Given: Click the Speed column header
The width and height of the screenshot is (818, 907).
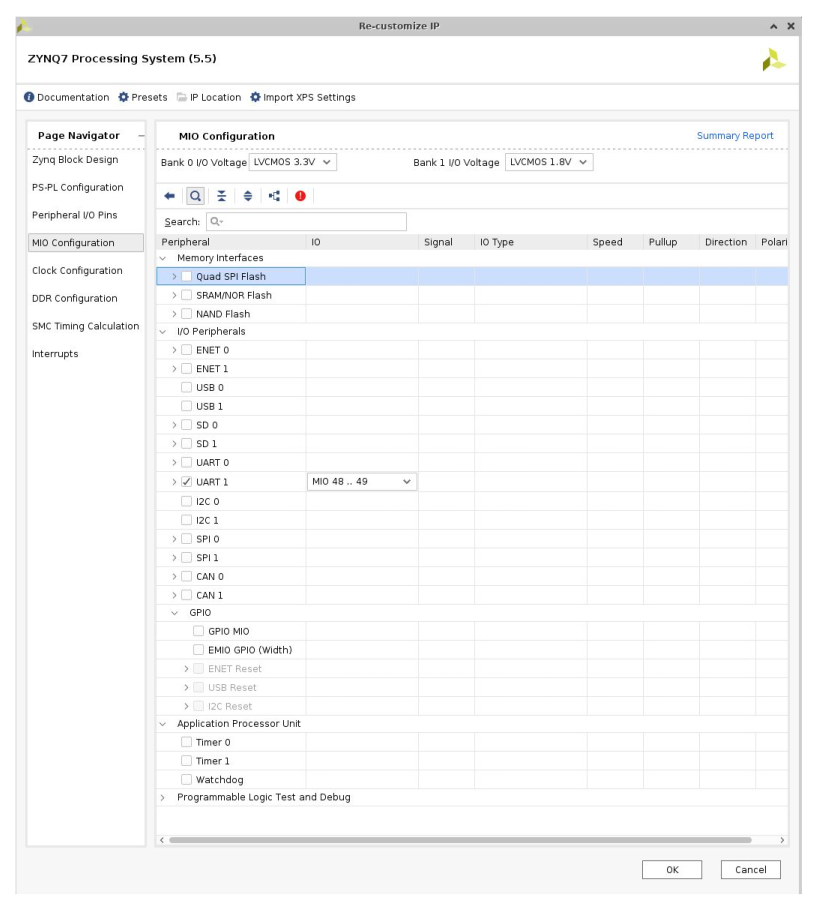Looking at the screenshot, I should point(614,242).
